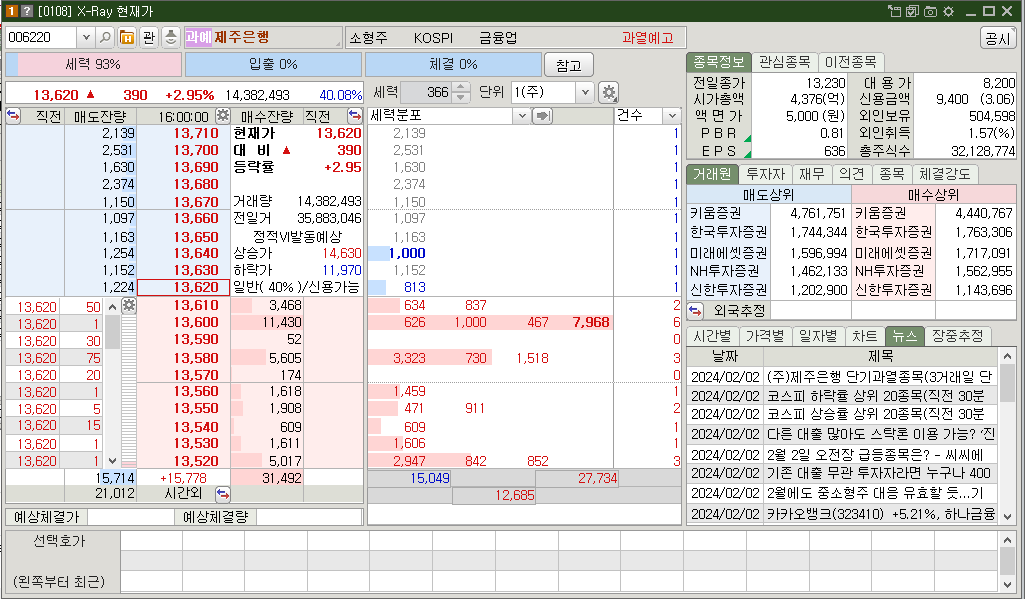Expand the 세력분포 dropdown
The image size is (1025, 599).
pyautogui.click(x=521, y=116)
